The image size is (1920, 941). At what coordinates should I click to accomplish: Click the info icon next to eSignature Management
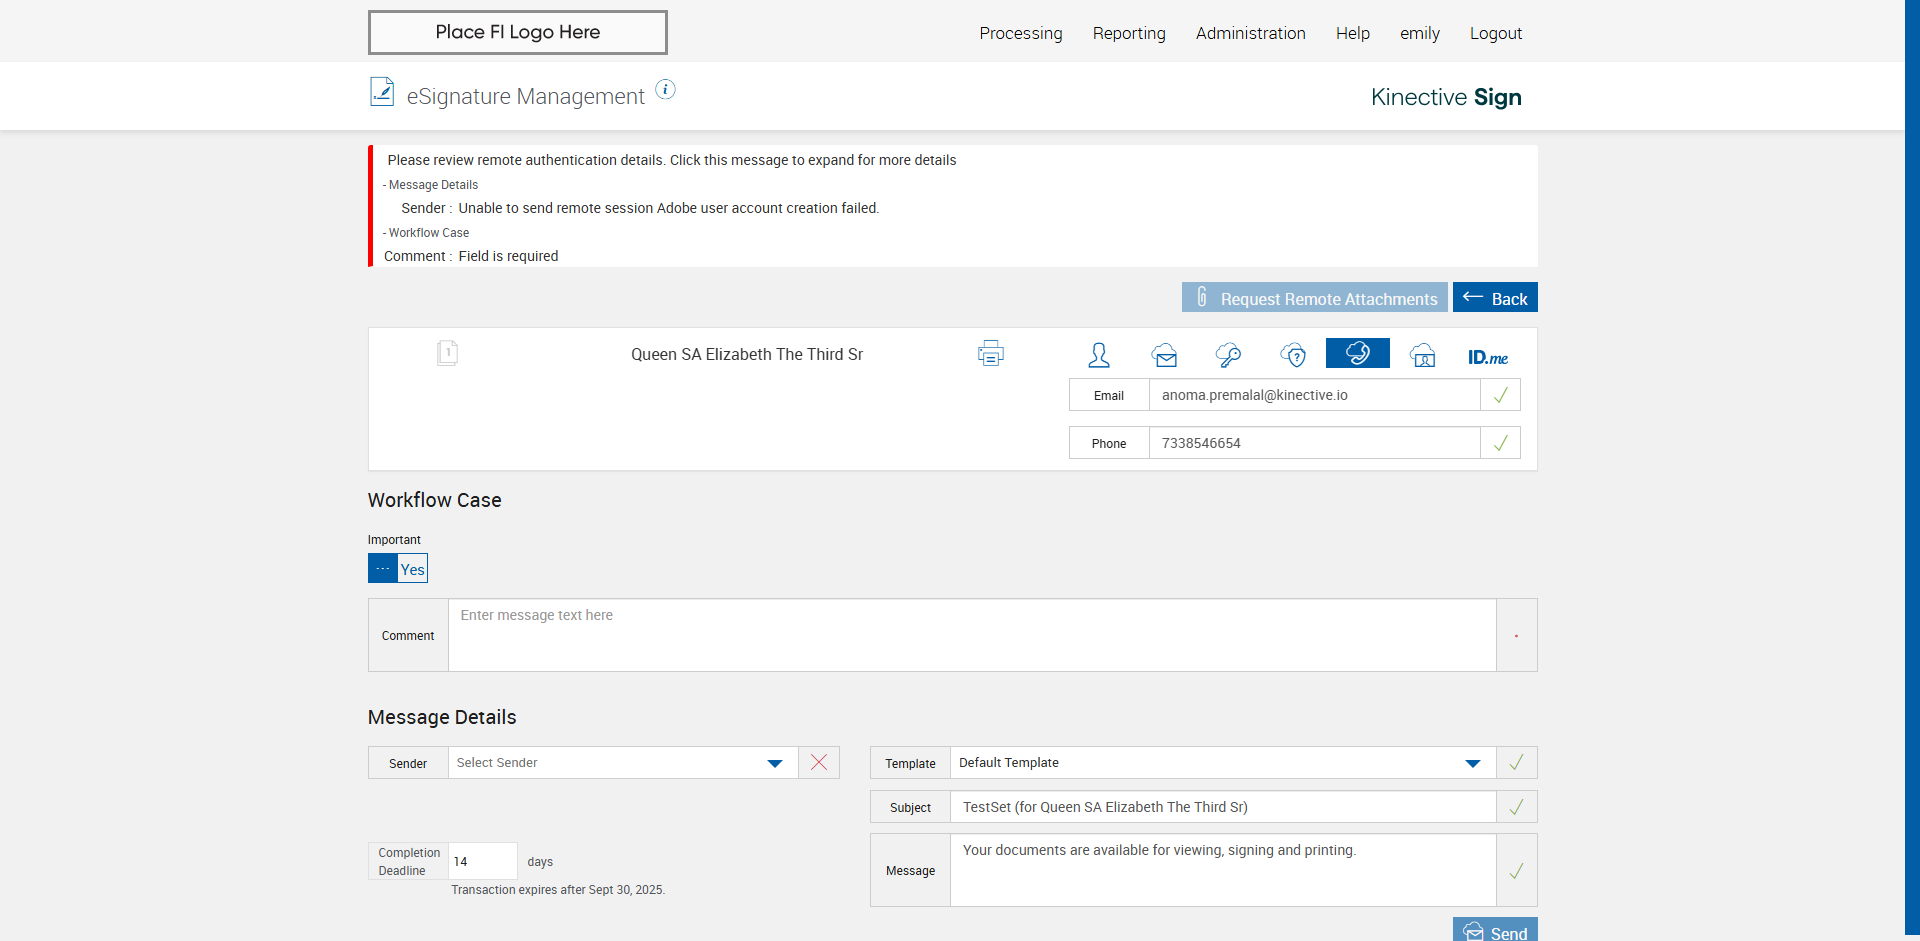(665, 90)
